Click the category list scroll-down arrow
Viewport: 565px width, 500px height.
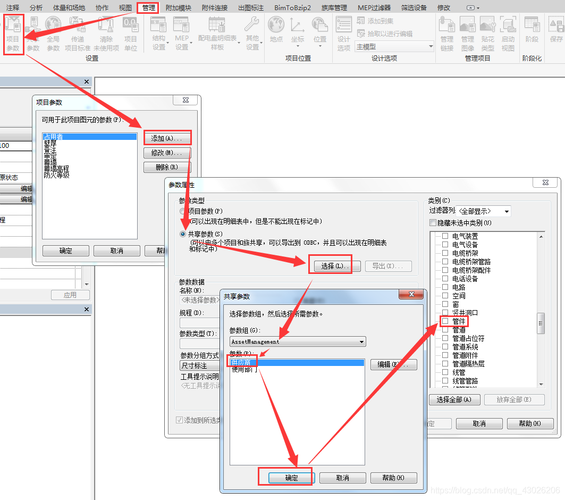pos(541,384)
